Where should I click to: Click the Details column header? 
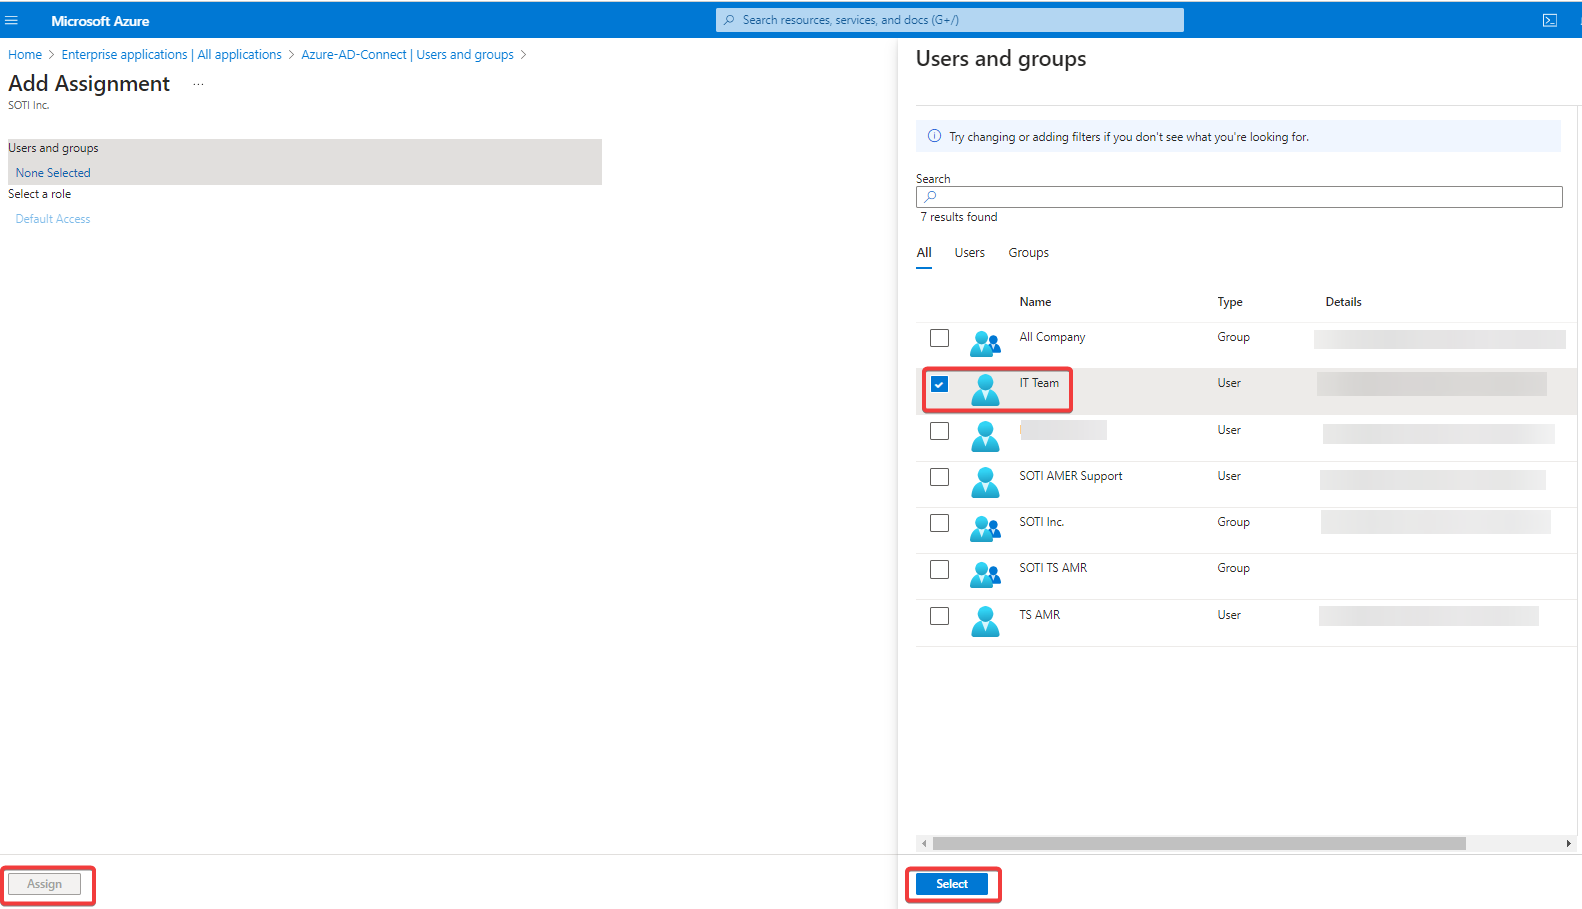(x=1343, y=302)
